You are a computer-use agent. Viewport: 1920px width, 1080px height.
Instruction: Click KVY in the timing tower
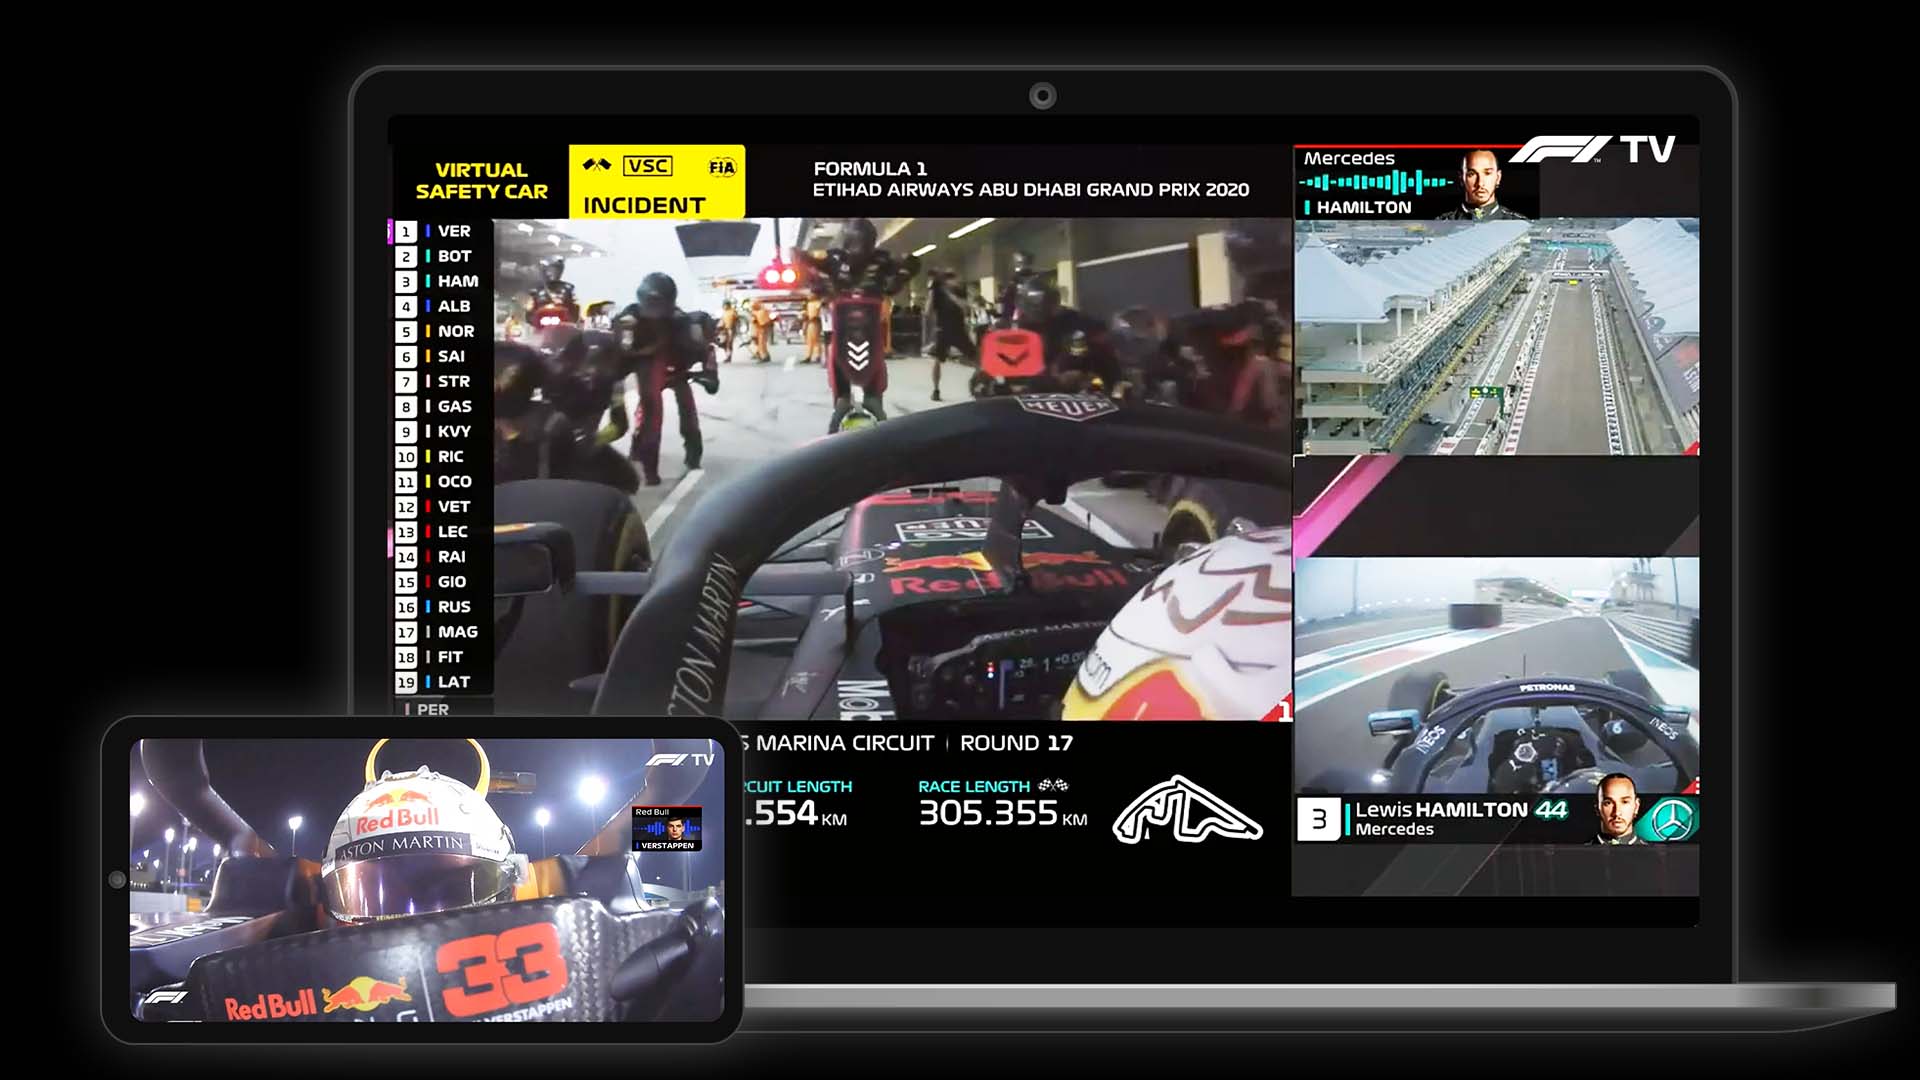(454, 431)
